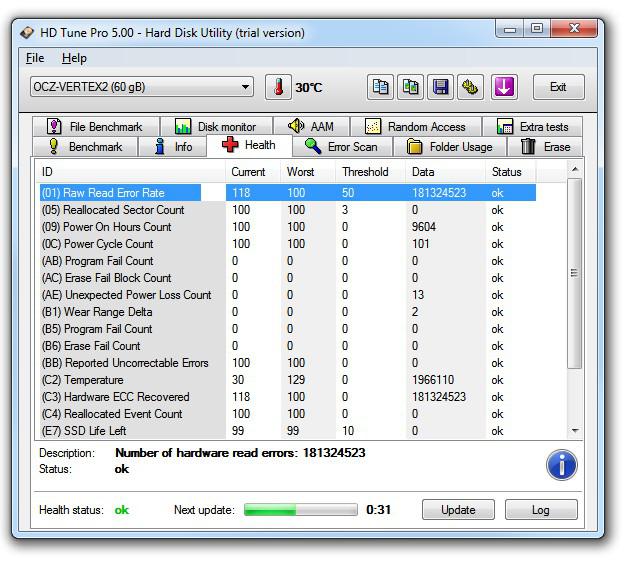This screenshot has width=627, height=564.
Task: Click the thermometer temperature icon
Action: [278, 87]
